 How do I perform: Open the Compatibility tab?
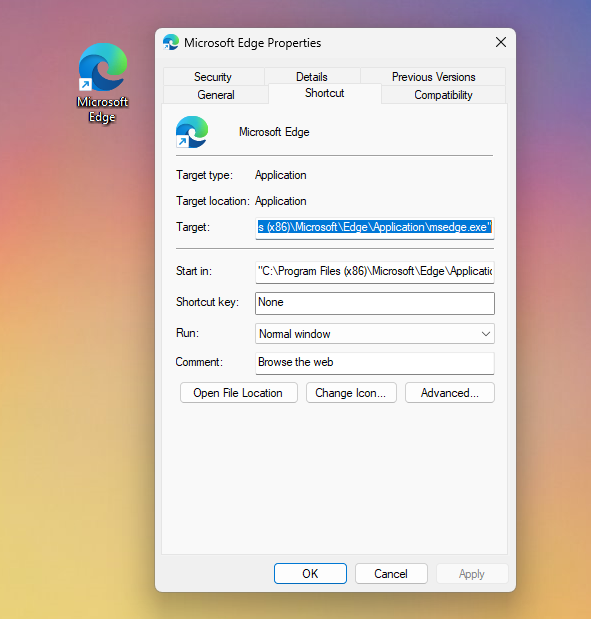click(443, 95)
